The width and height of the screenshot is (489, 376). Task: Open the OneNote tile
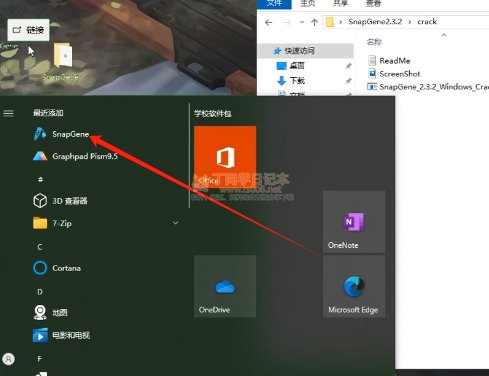[x=354, y=222]
